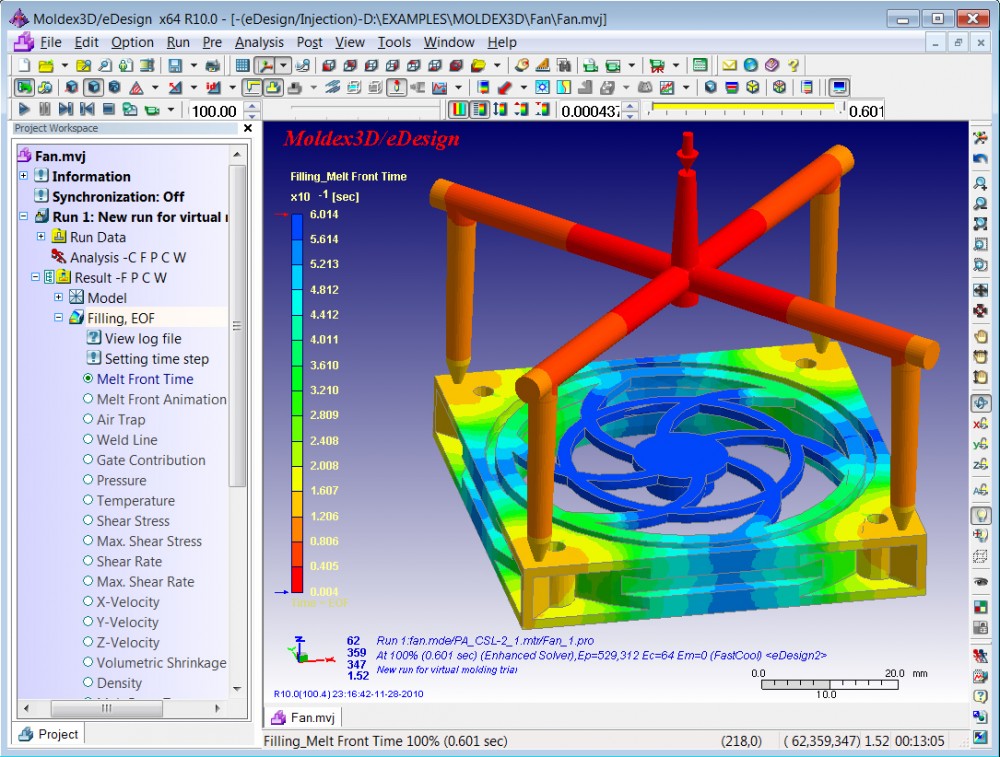
Task: Click the yellow question mark help icon
Action: [x=793, y=65]
